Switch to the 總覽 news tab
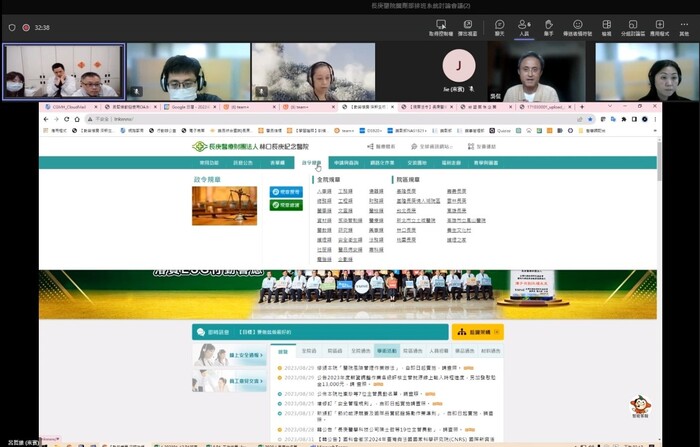The width and height of the screenshot is (700, 447). [283, 351]
